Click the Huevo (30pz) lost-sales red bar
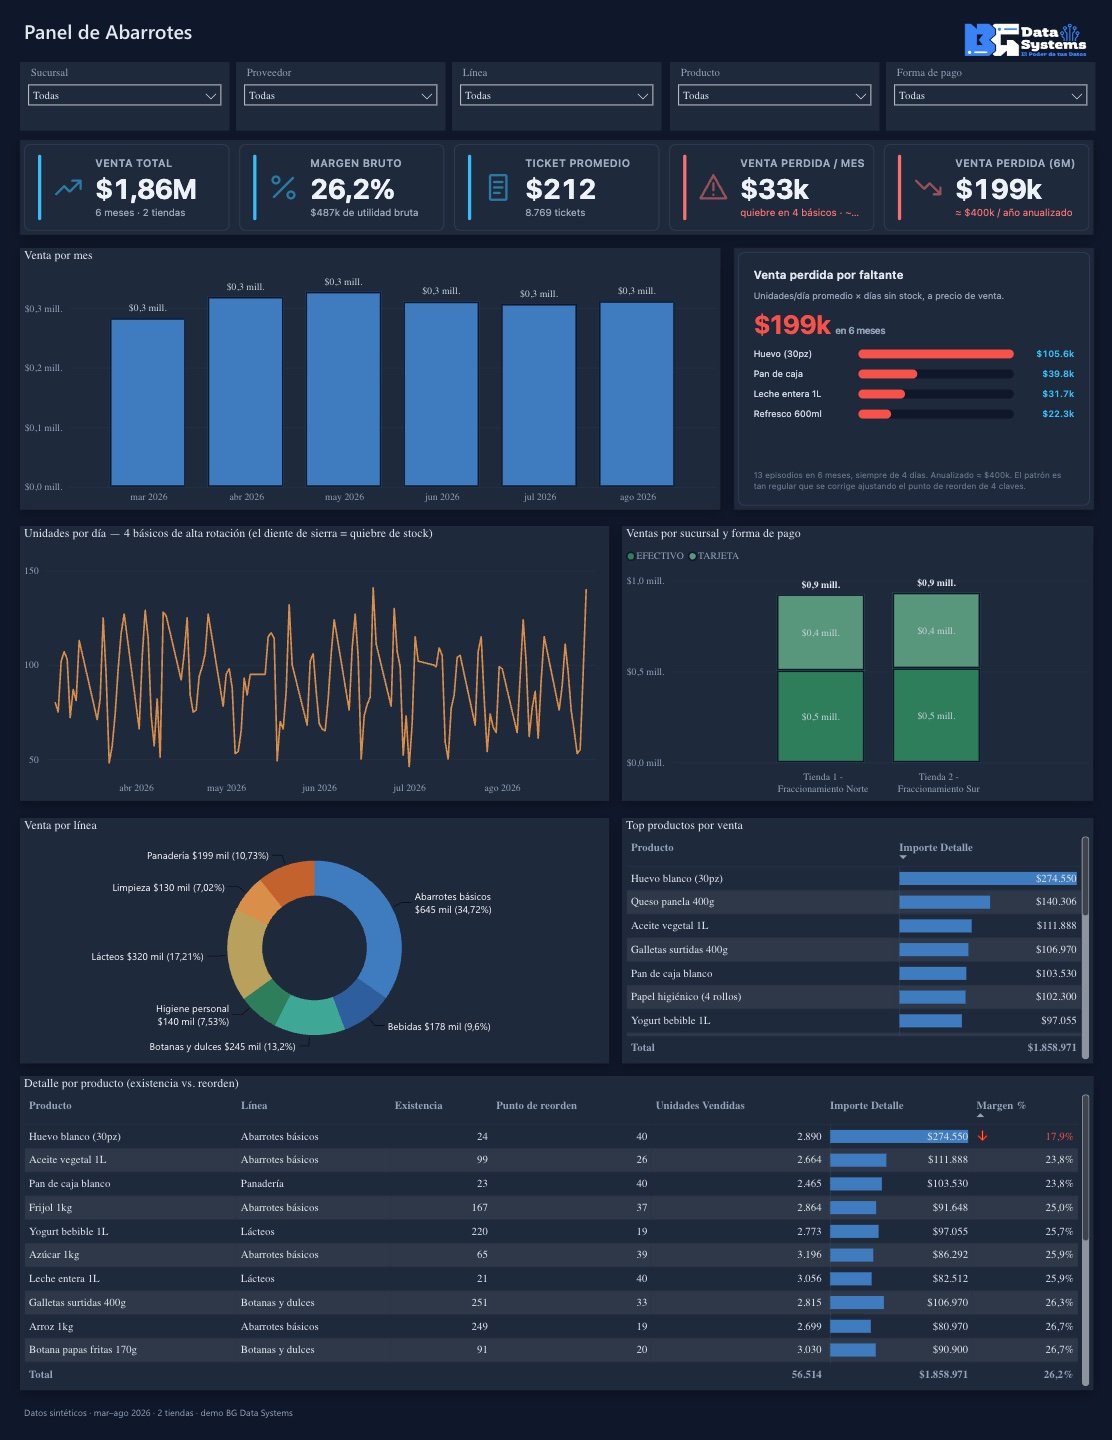Screen dimensions: 1112x1440 [x=936, y=354]
